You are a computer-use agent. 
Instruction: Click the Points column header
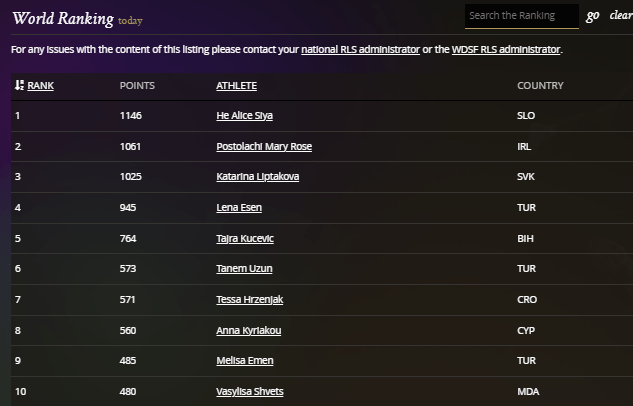(137, 86)
